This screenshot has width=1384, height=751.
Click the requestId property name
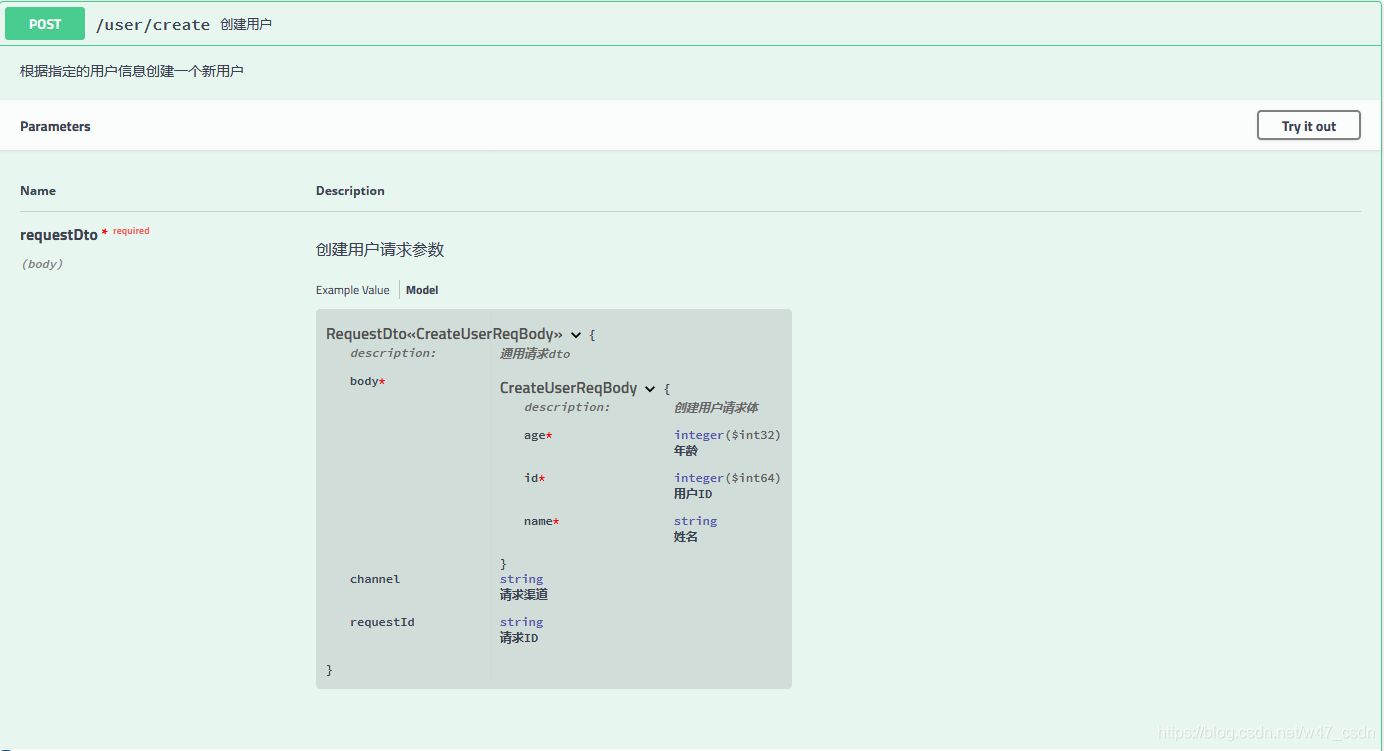pyautogui.click(x=382, y=622)
